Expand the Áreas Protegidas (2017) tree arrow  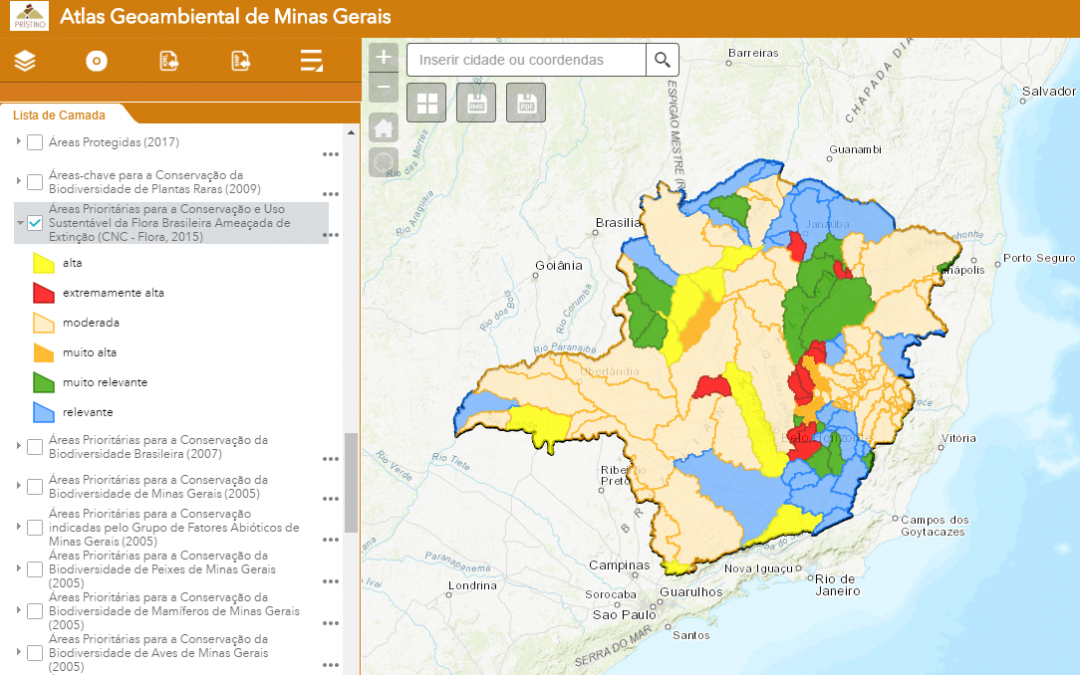pyautogui.click(x=18, y=142)
